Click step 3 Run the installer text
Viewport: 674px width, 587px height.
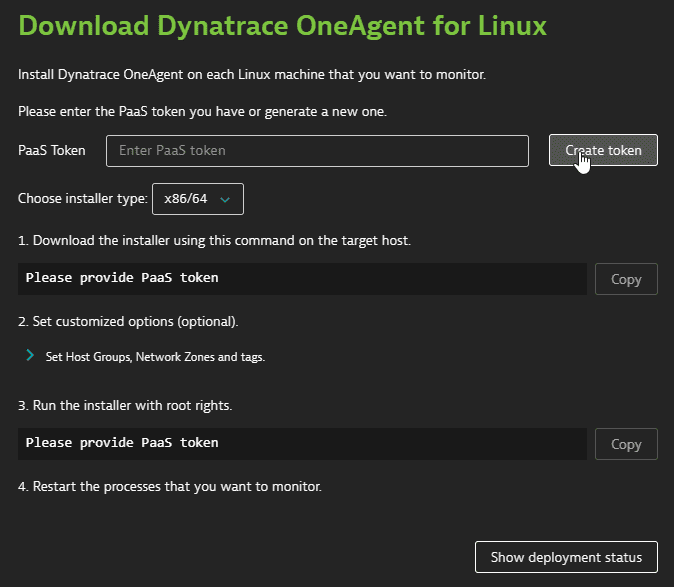(x=125, y=406)
